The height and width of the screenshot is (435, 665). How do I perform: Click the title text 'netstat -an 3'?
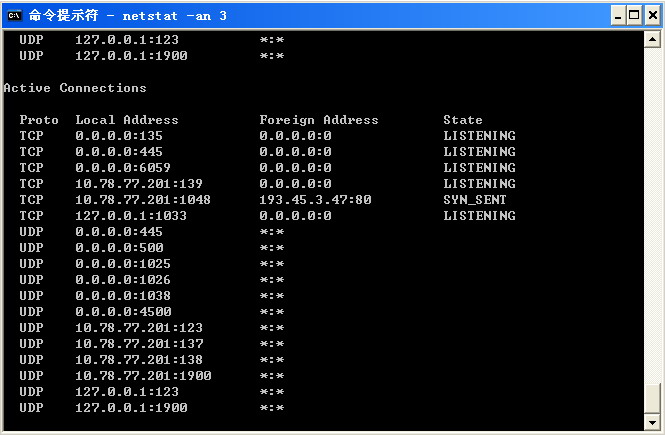click(174, 16)
